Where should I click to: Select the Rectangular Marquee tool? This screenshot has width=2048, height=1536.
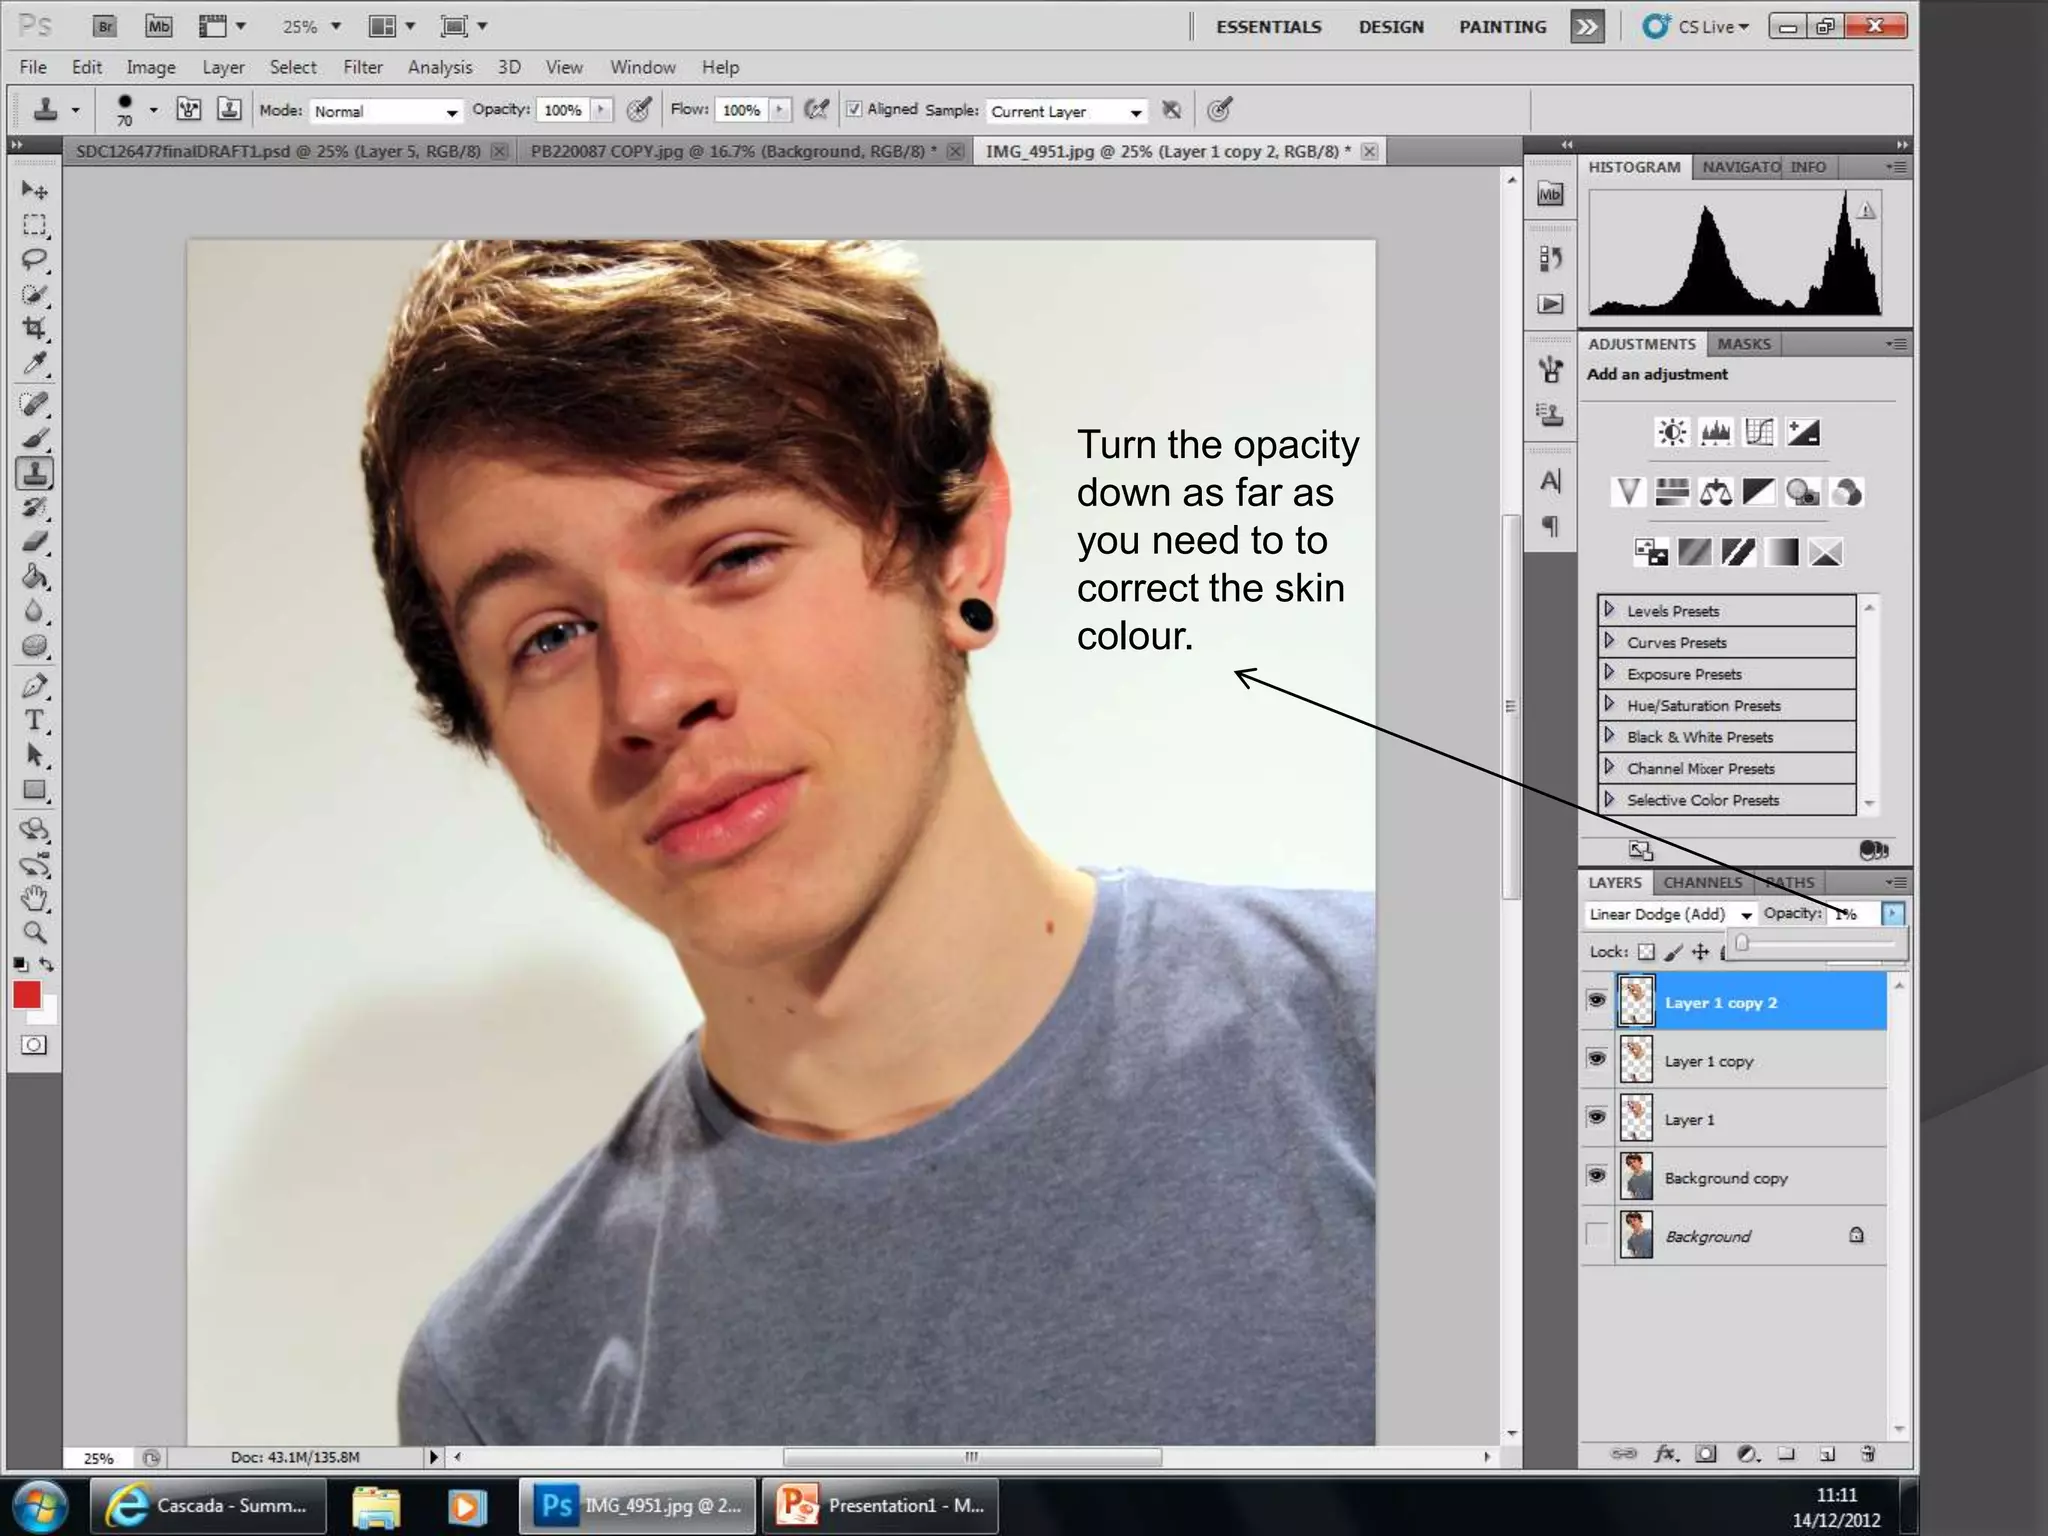(34, 225)
